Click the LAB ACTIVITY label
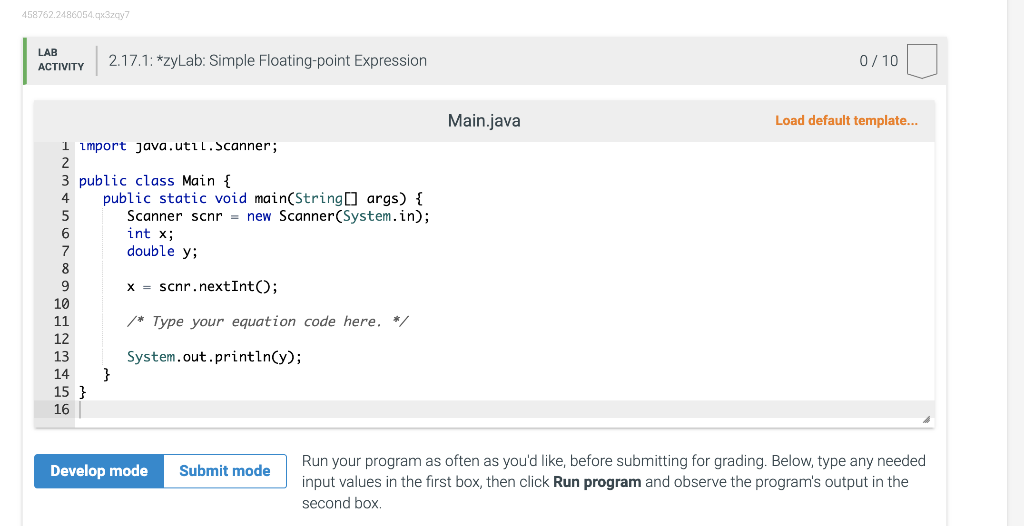Viewport: 1024px width, 526px height. (61, 60)
